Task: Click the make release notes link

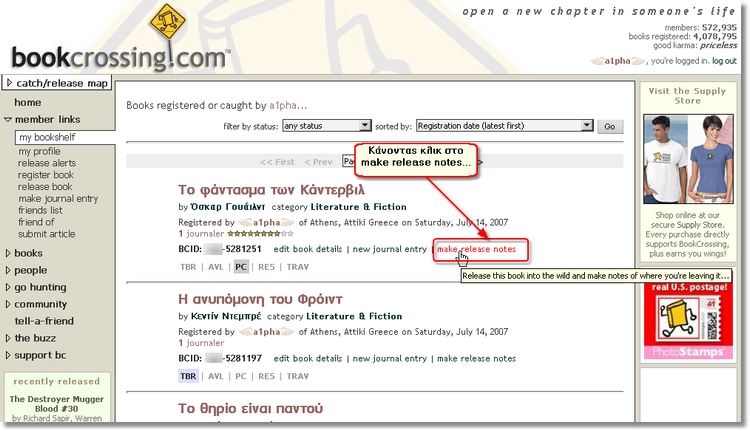Action: [x=476, y=248]
